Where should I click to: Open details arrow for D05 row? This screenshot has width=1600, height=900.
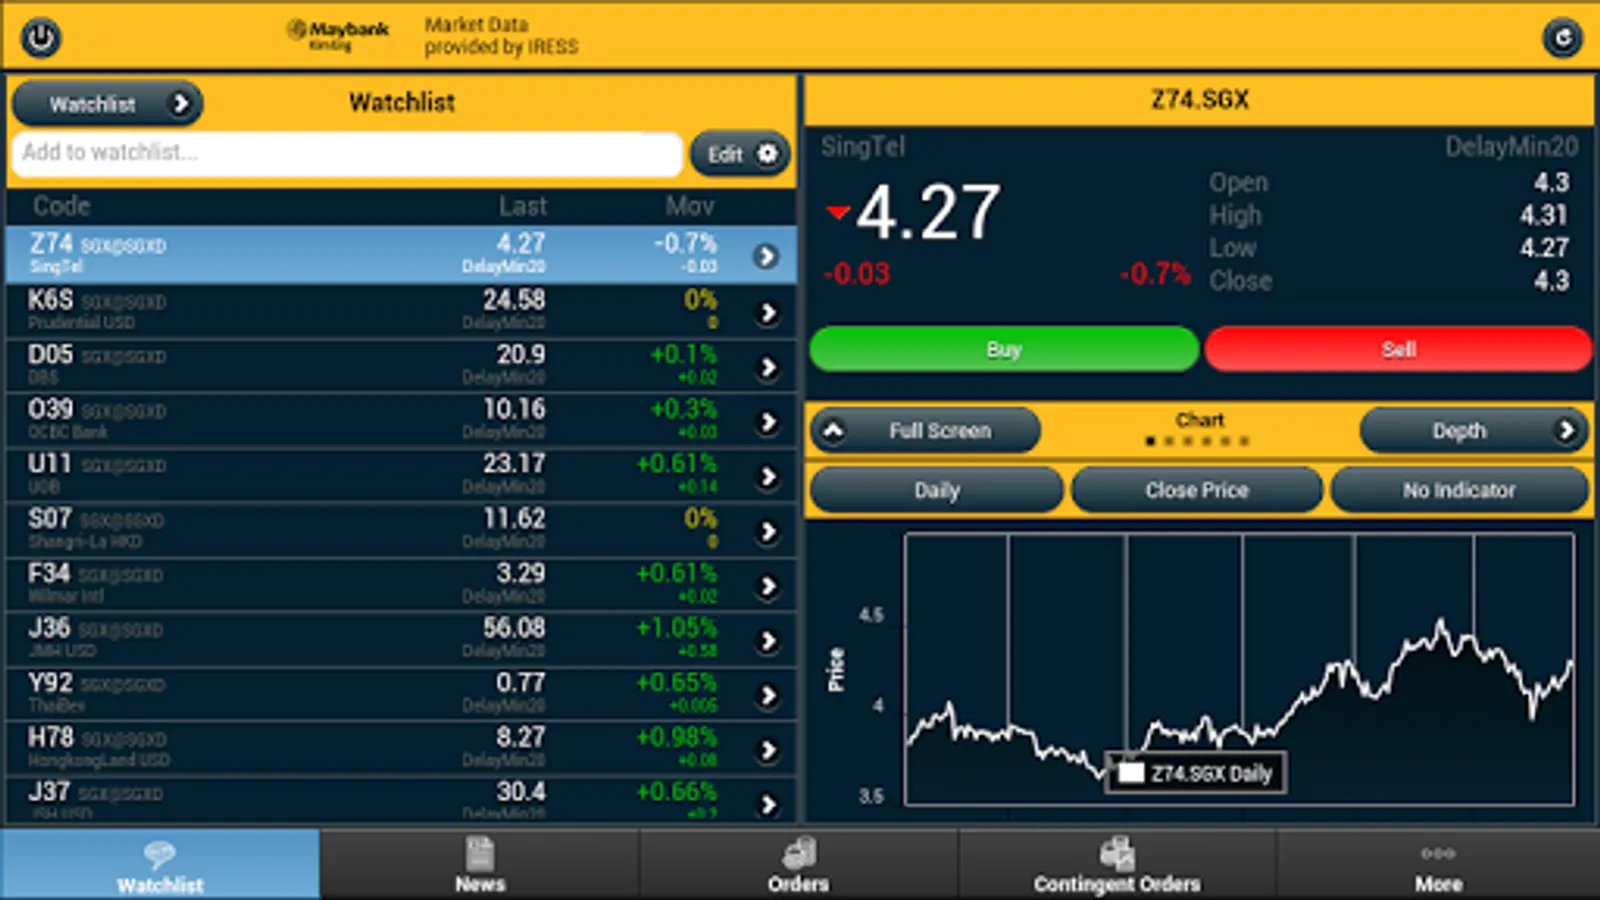click(x=767, y=368)
